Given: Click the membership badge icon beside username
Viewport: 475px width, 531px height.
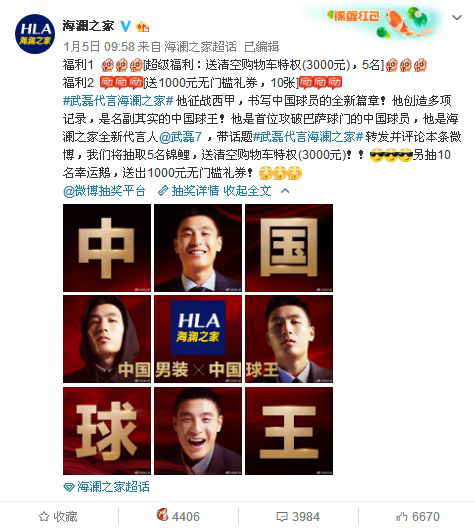Looking at the screenshot, I should [142, 26].
